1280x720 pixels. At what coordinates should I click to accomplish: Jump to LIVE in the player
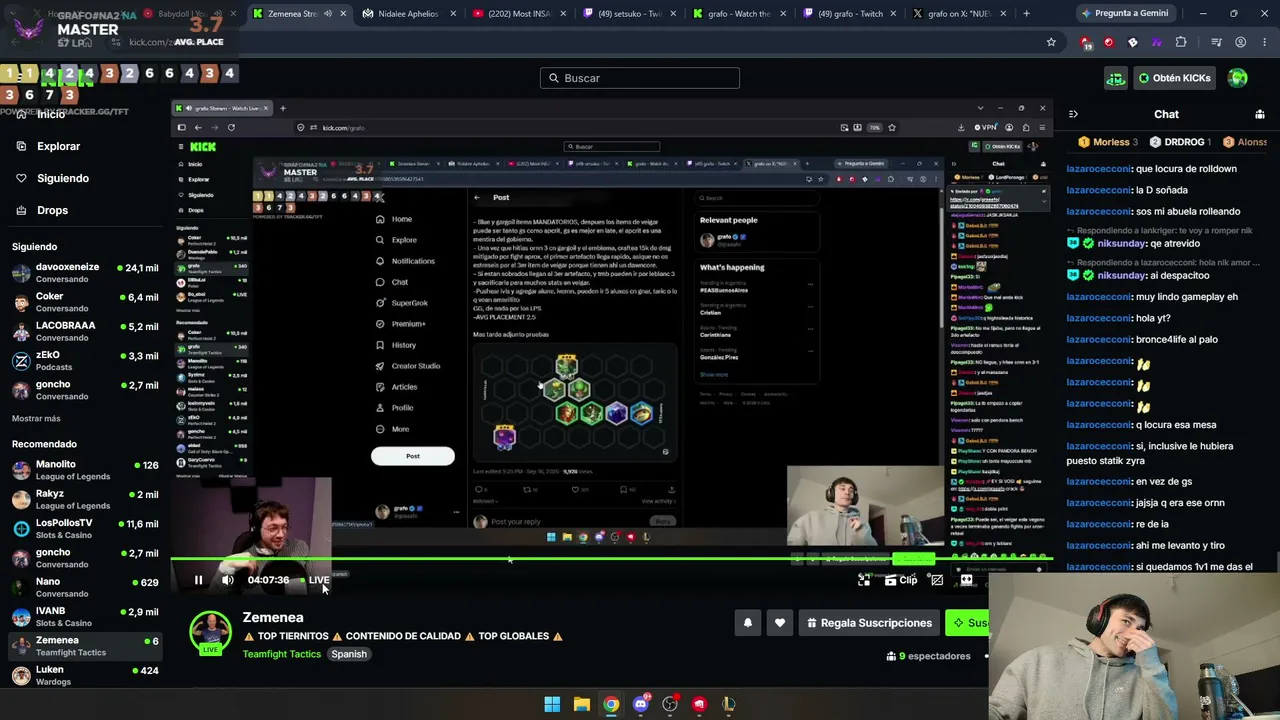pos(316,580)
